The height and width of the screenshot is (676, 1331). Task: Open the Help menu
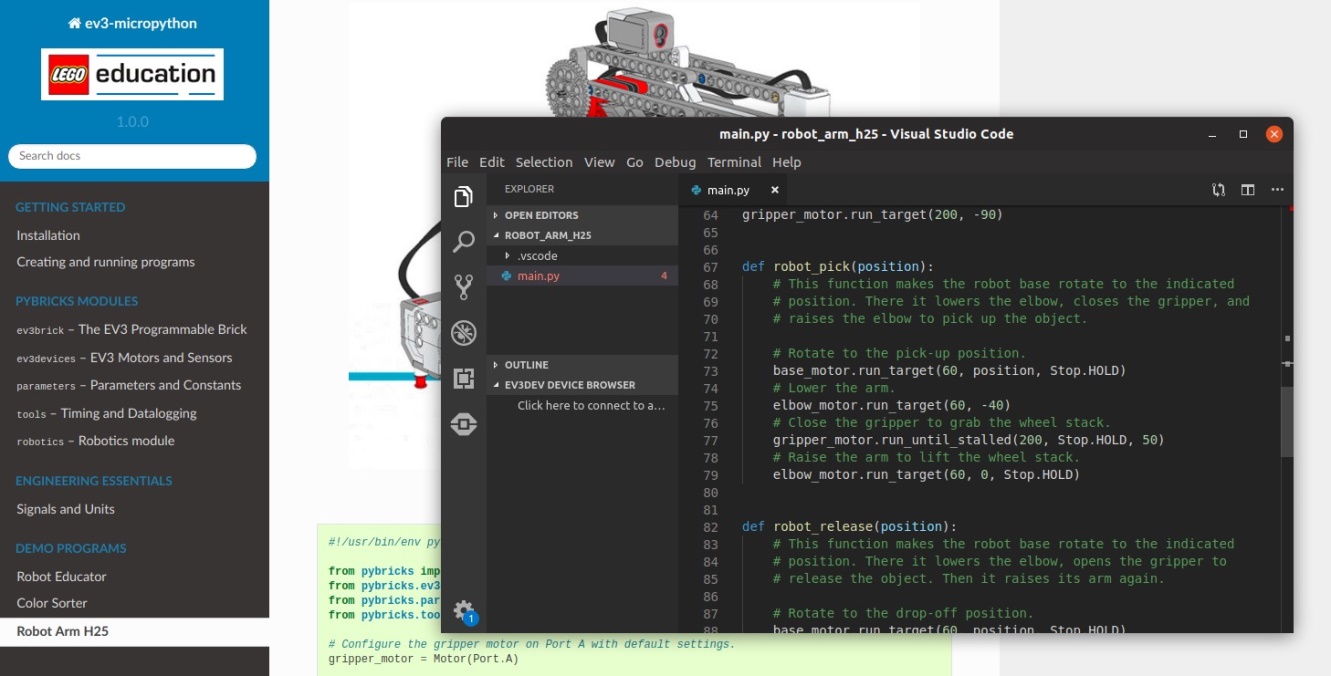pyautogui.click(x=787, y=162)
